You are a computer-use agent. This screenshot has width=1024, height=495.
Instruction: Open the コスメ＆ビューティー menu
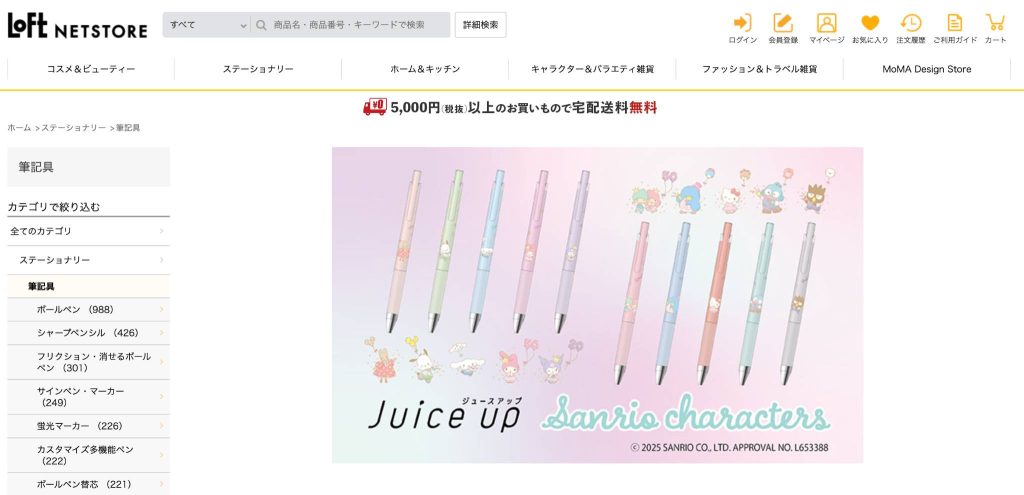pos(91,69)
